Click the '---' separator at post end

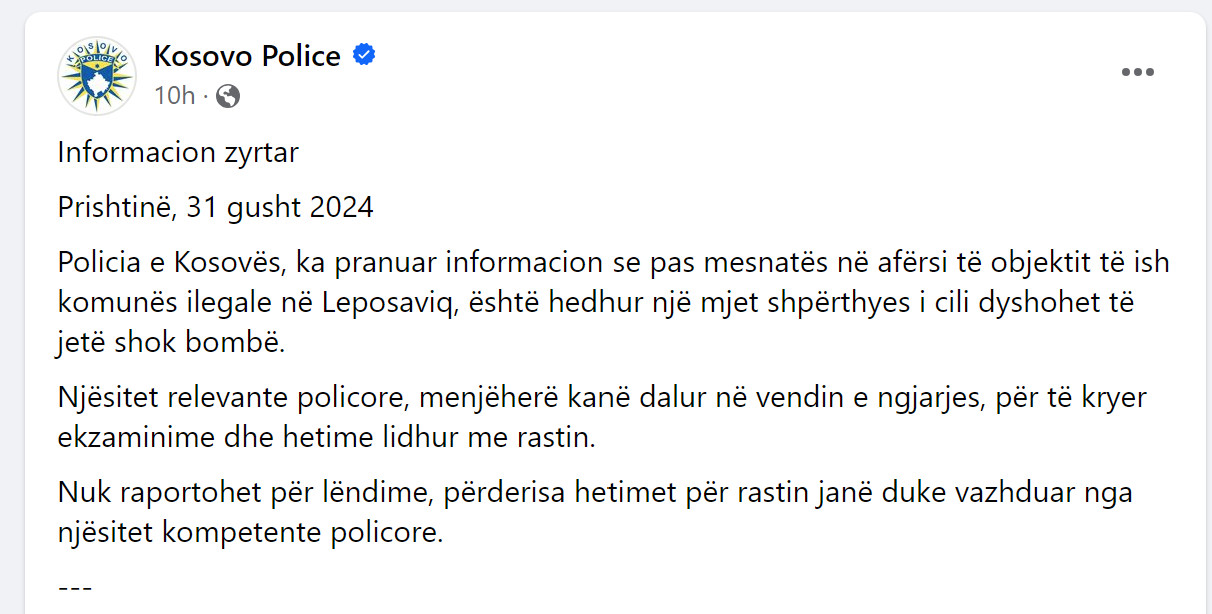click(75, 586)
